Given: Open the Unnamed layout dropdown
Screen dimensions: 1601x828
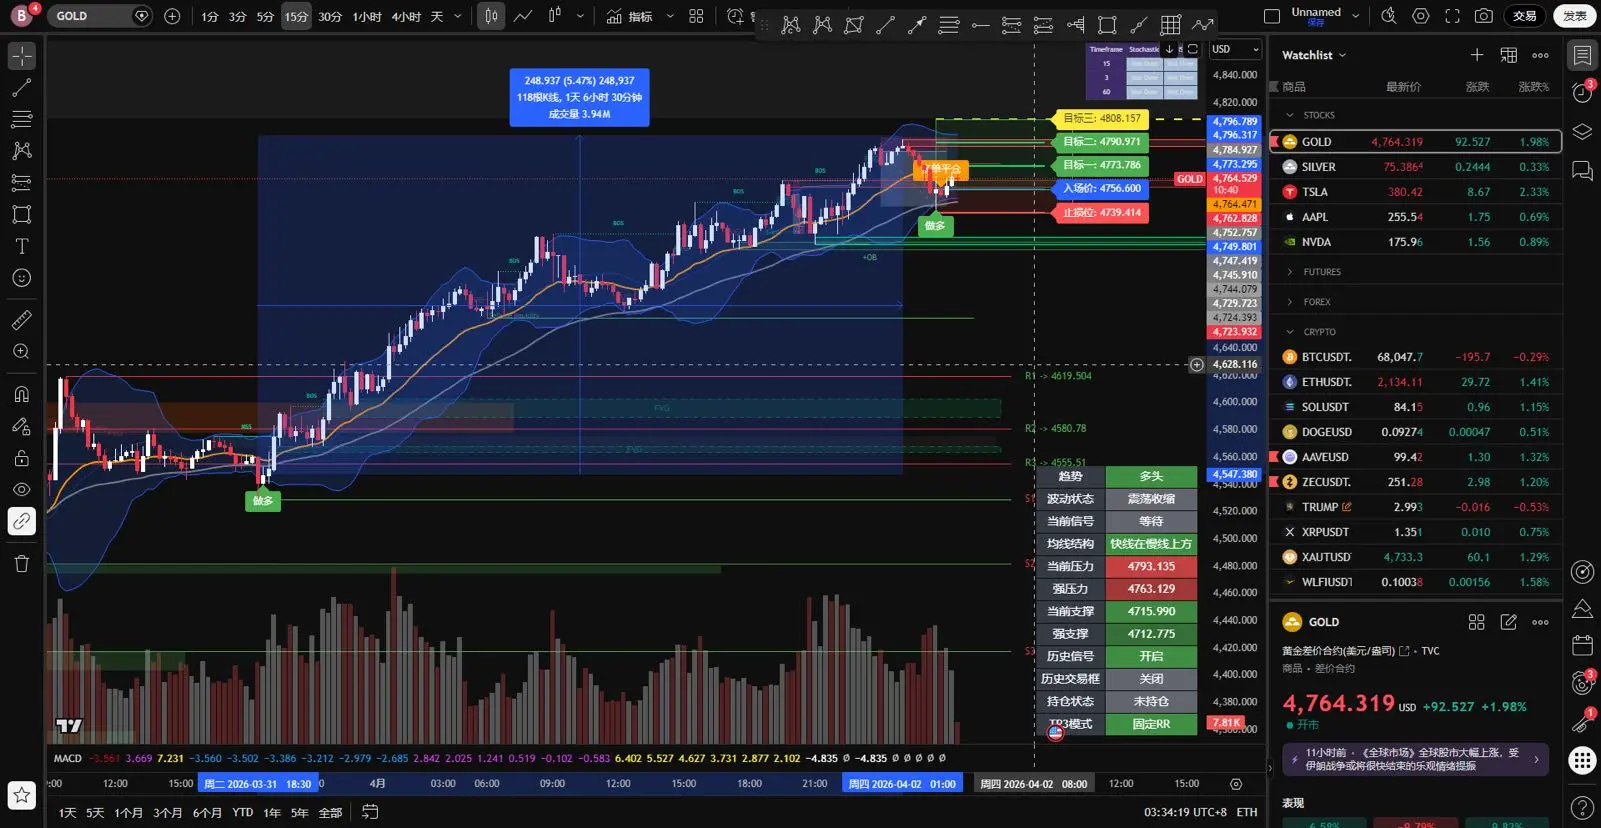Looking at the screenshot, I should point(1355,16).
